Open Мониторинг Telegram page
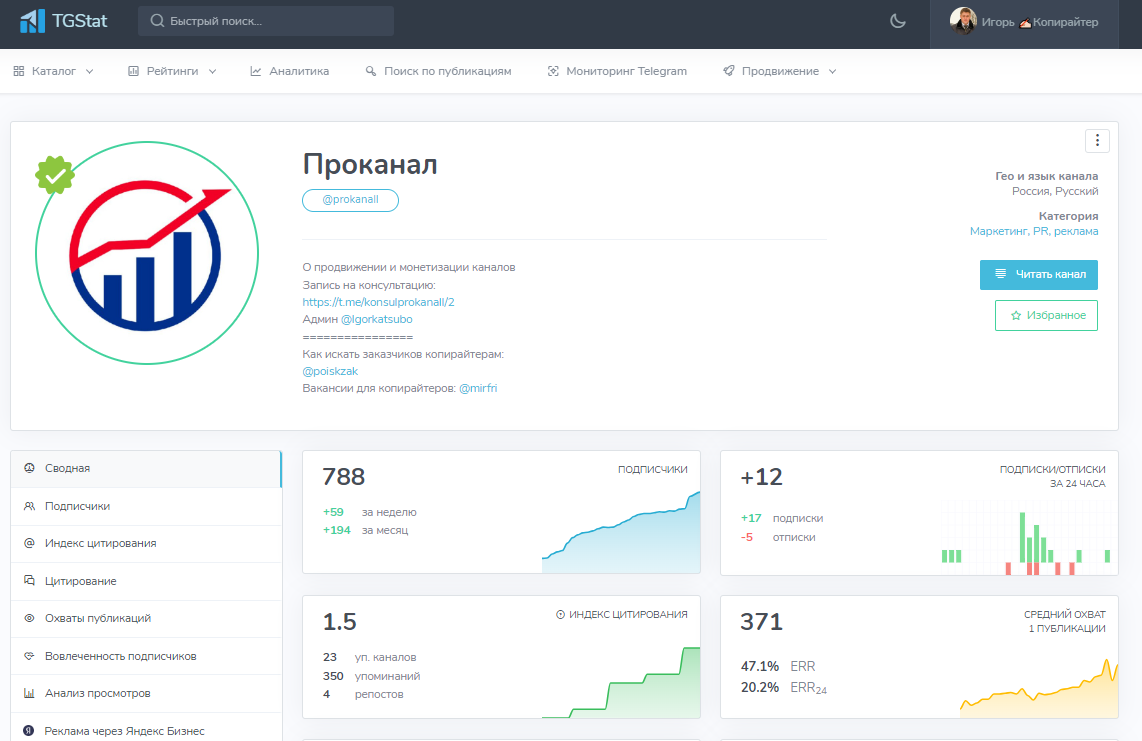 (618, 71)
